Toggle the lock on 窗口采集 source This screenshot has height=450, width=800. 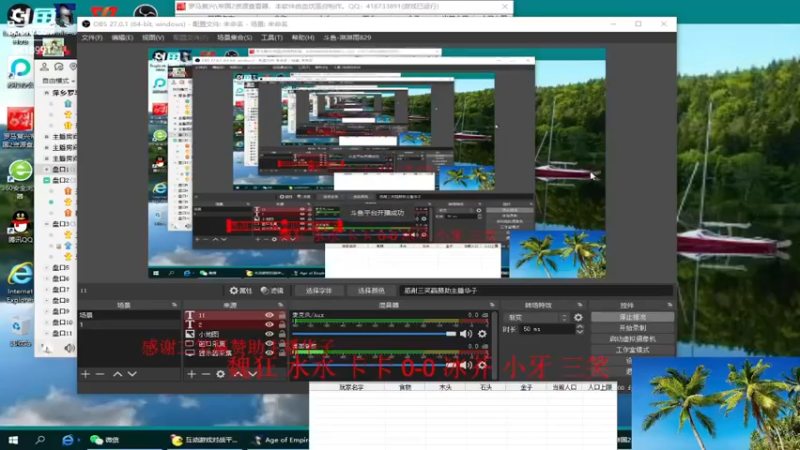tap(282, 343)
